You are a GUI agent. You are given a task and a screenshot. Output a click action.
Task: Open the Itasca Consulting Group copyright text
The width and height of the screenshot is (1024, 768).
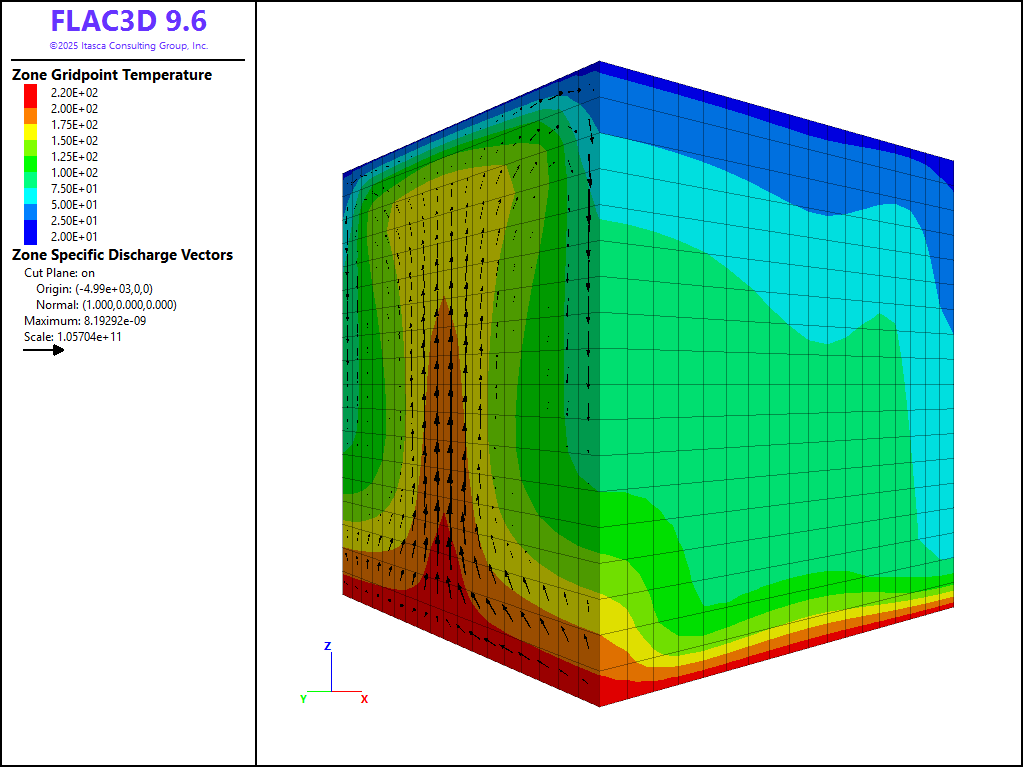128,46
